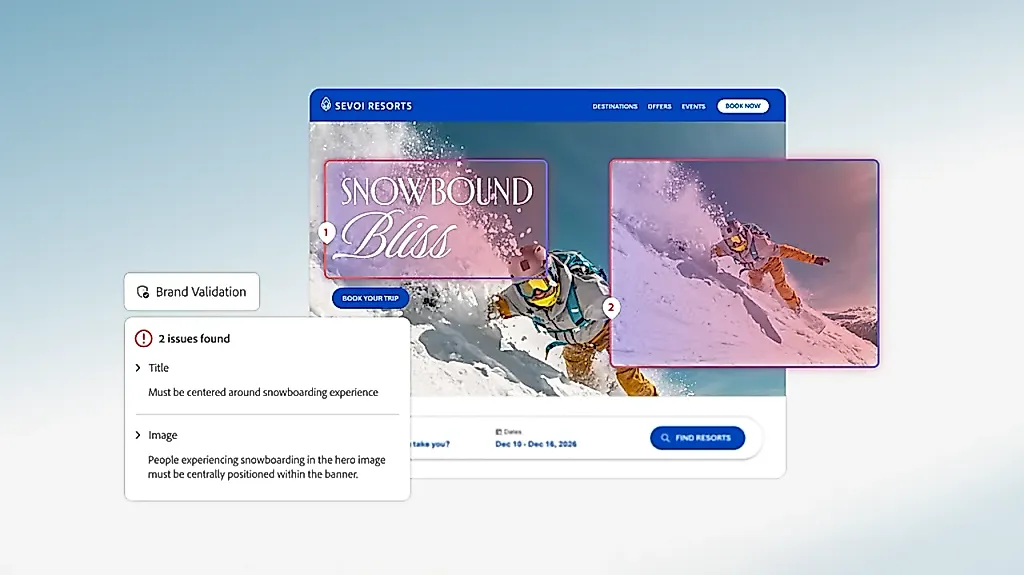1024x575 pixels.
Task: Select the Snowbound Bliss title block
Action: click(x=436, y=219)
